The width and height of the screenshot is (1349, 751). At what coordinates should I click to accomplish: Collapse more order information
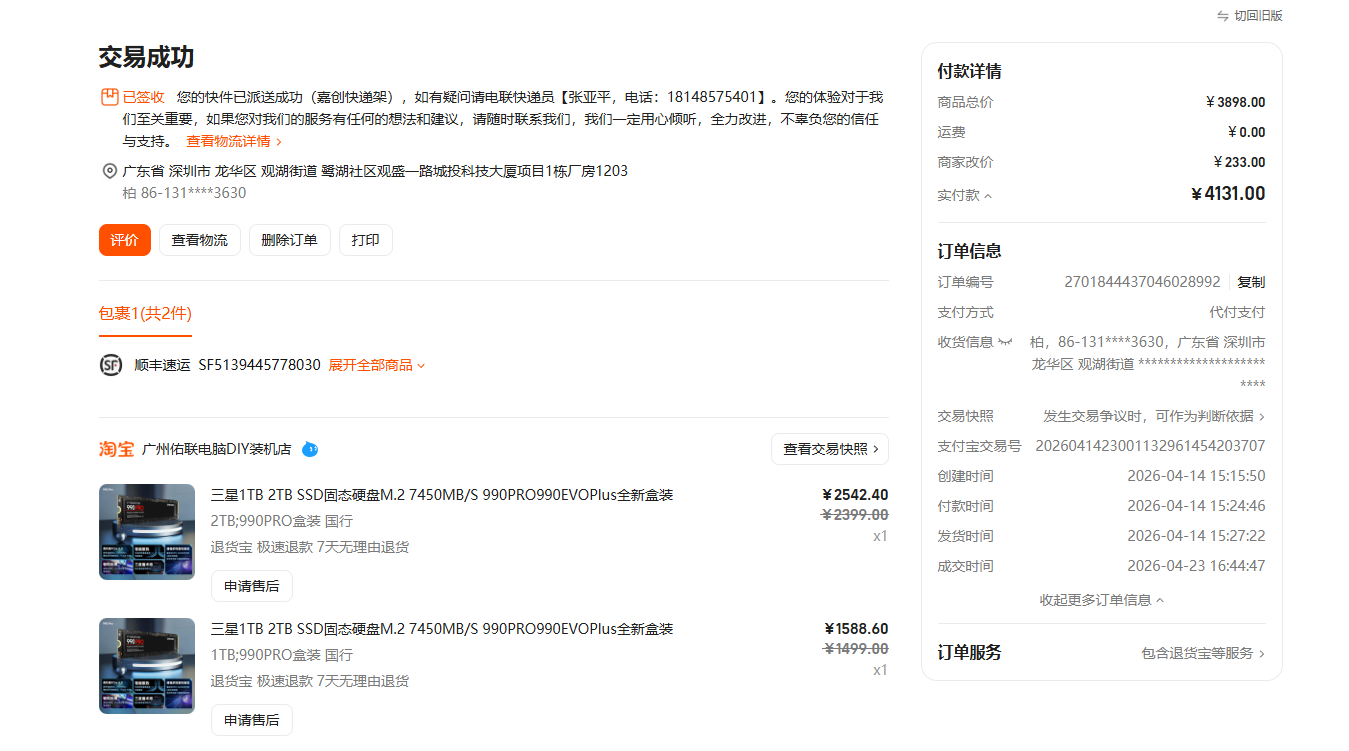pyautogui.click(x=1101, y=600)
